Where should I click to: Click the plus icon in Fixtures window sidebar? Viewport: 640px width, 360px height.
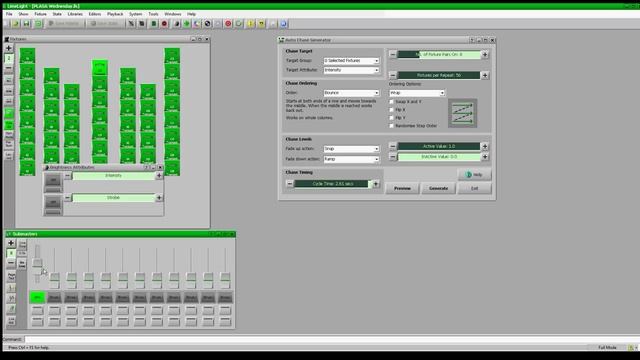click(x=9, y=48)
